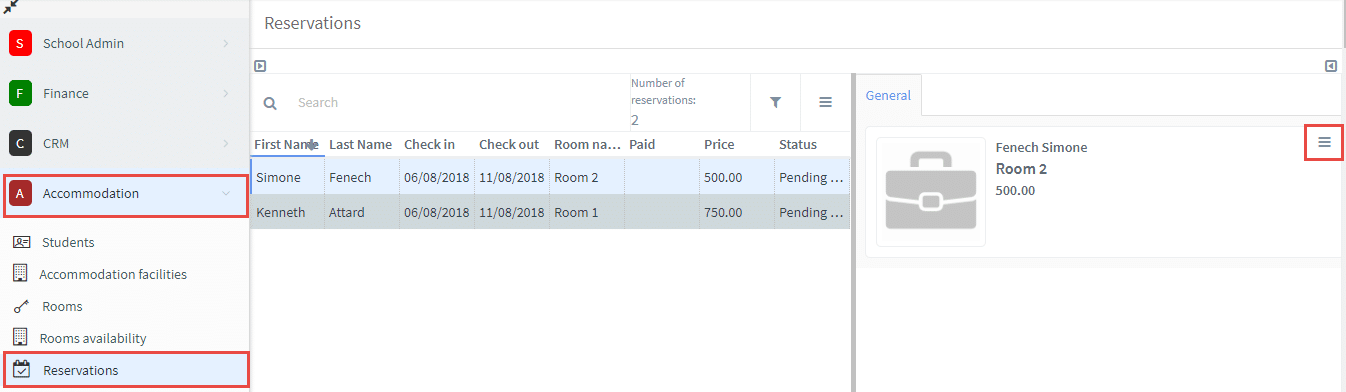
Task: Click Simone's 06/08/2018 check in cell
Action: [x=437, y=178]
